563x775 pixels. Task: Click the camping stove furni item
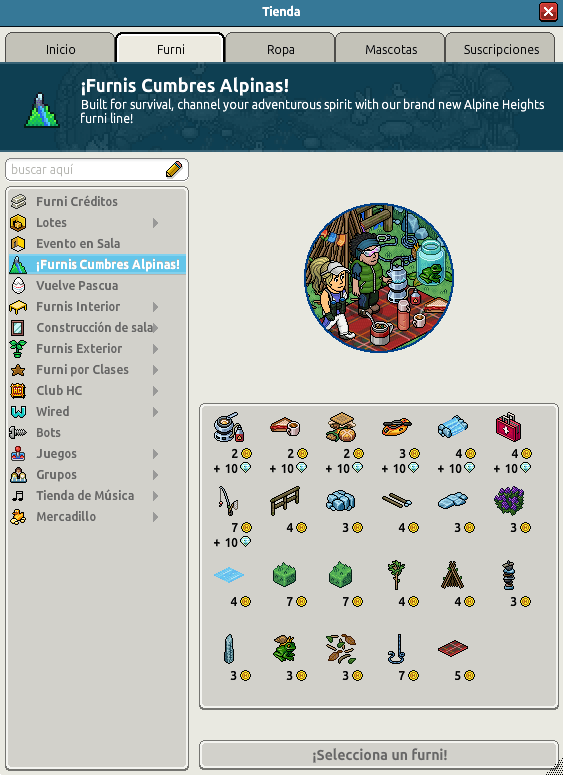pos(228,427)
